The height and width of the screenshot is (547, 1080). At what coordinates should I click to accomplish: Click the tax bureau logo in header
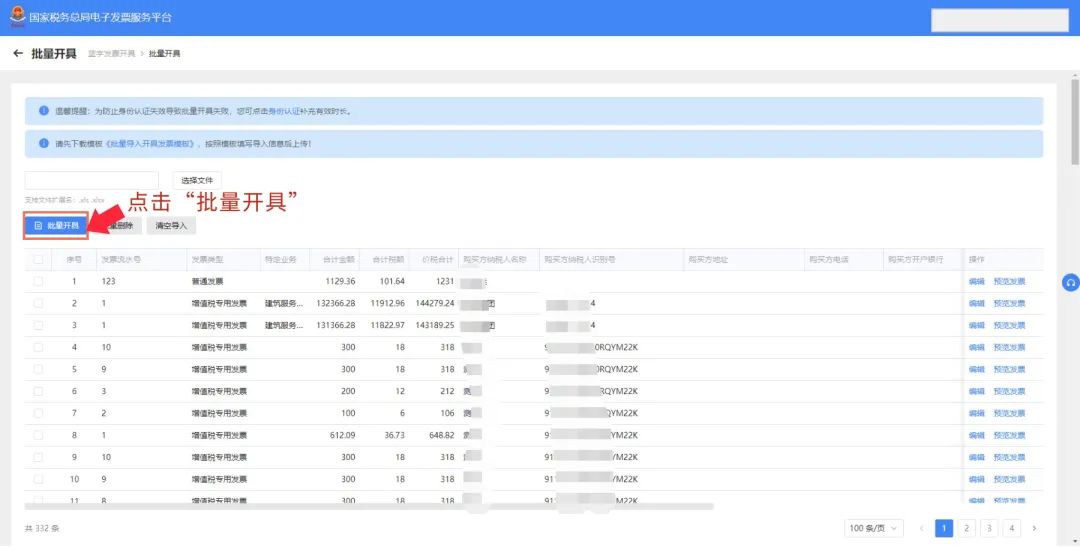(17, 17)
